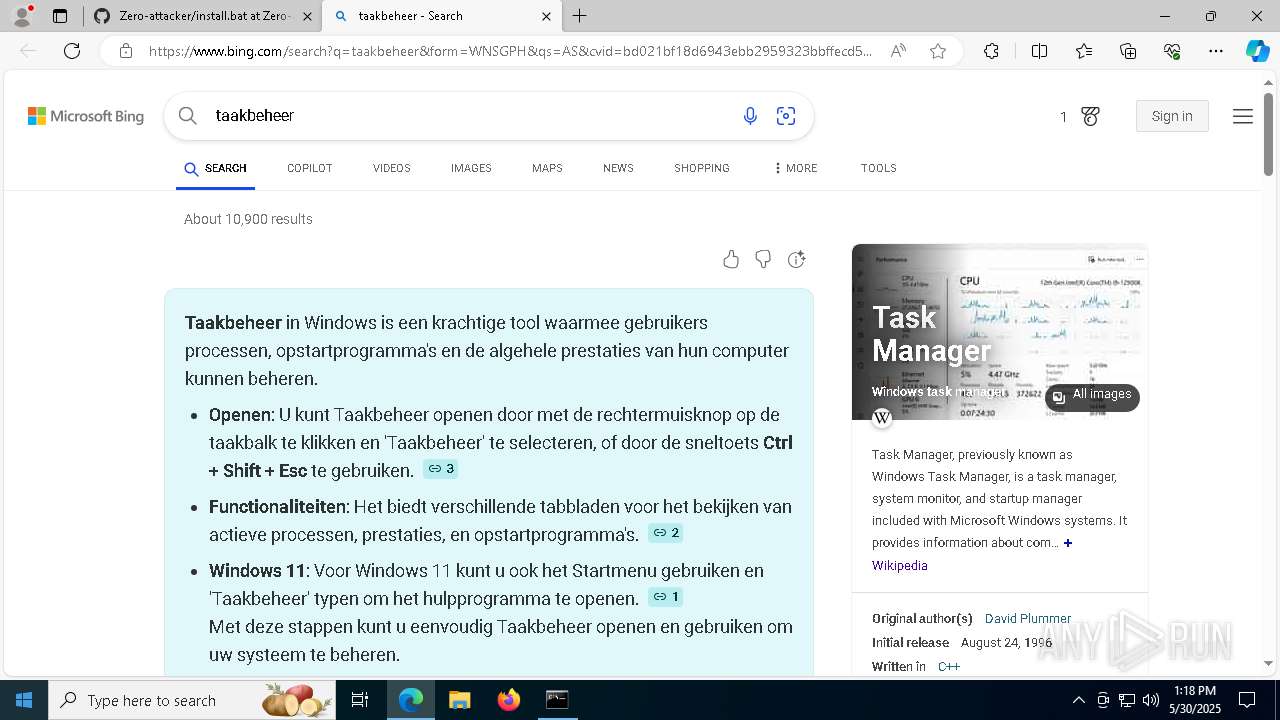1280x720 pixels.
Task: Open the VIDEOS search tab
Action: tap(392, 168)
